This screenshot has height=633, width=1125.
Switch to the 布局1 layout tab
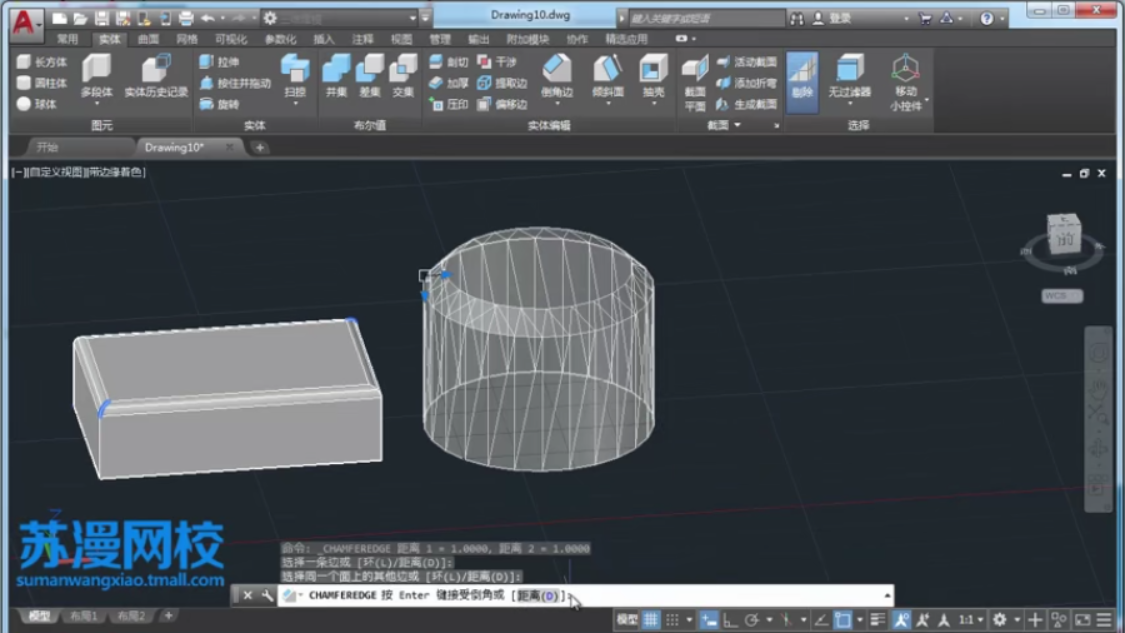click(x=84, y=616)
